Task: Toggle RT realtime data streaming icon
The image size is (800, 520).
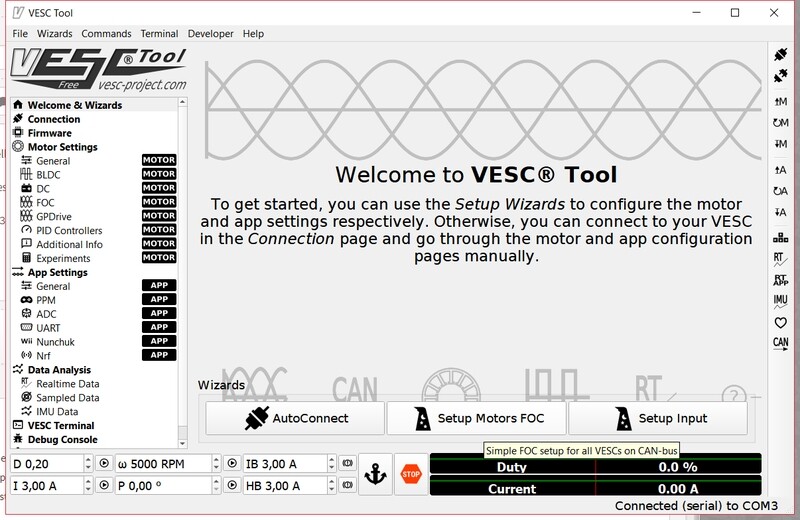Action: click(780, 259)
